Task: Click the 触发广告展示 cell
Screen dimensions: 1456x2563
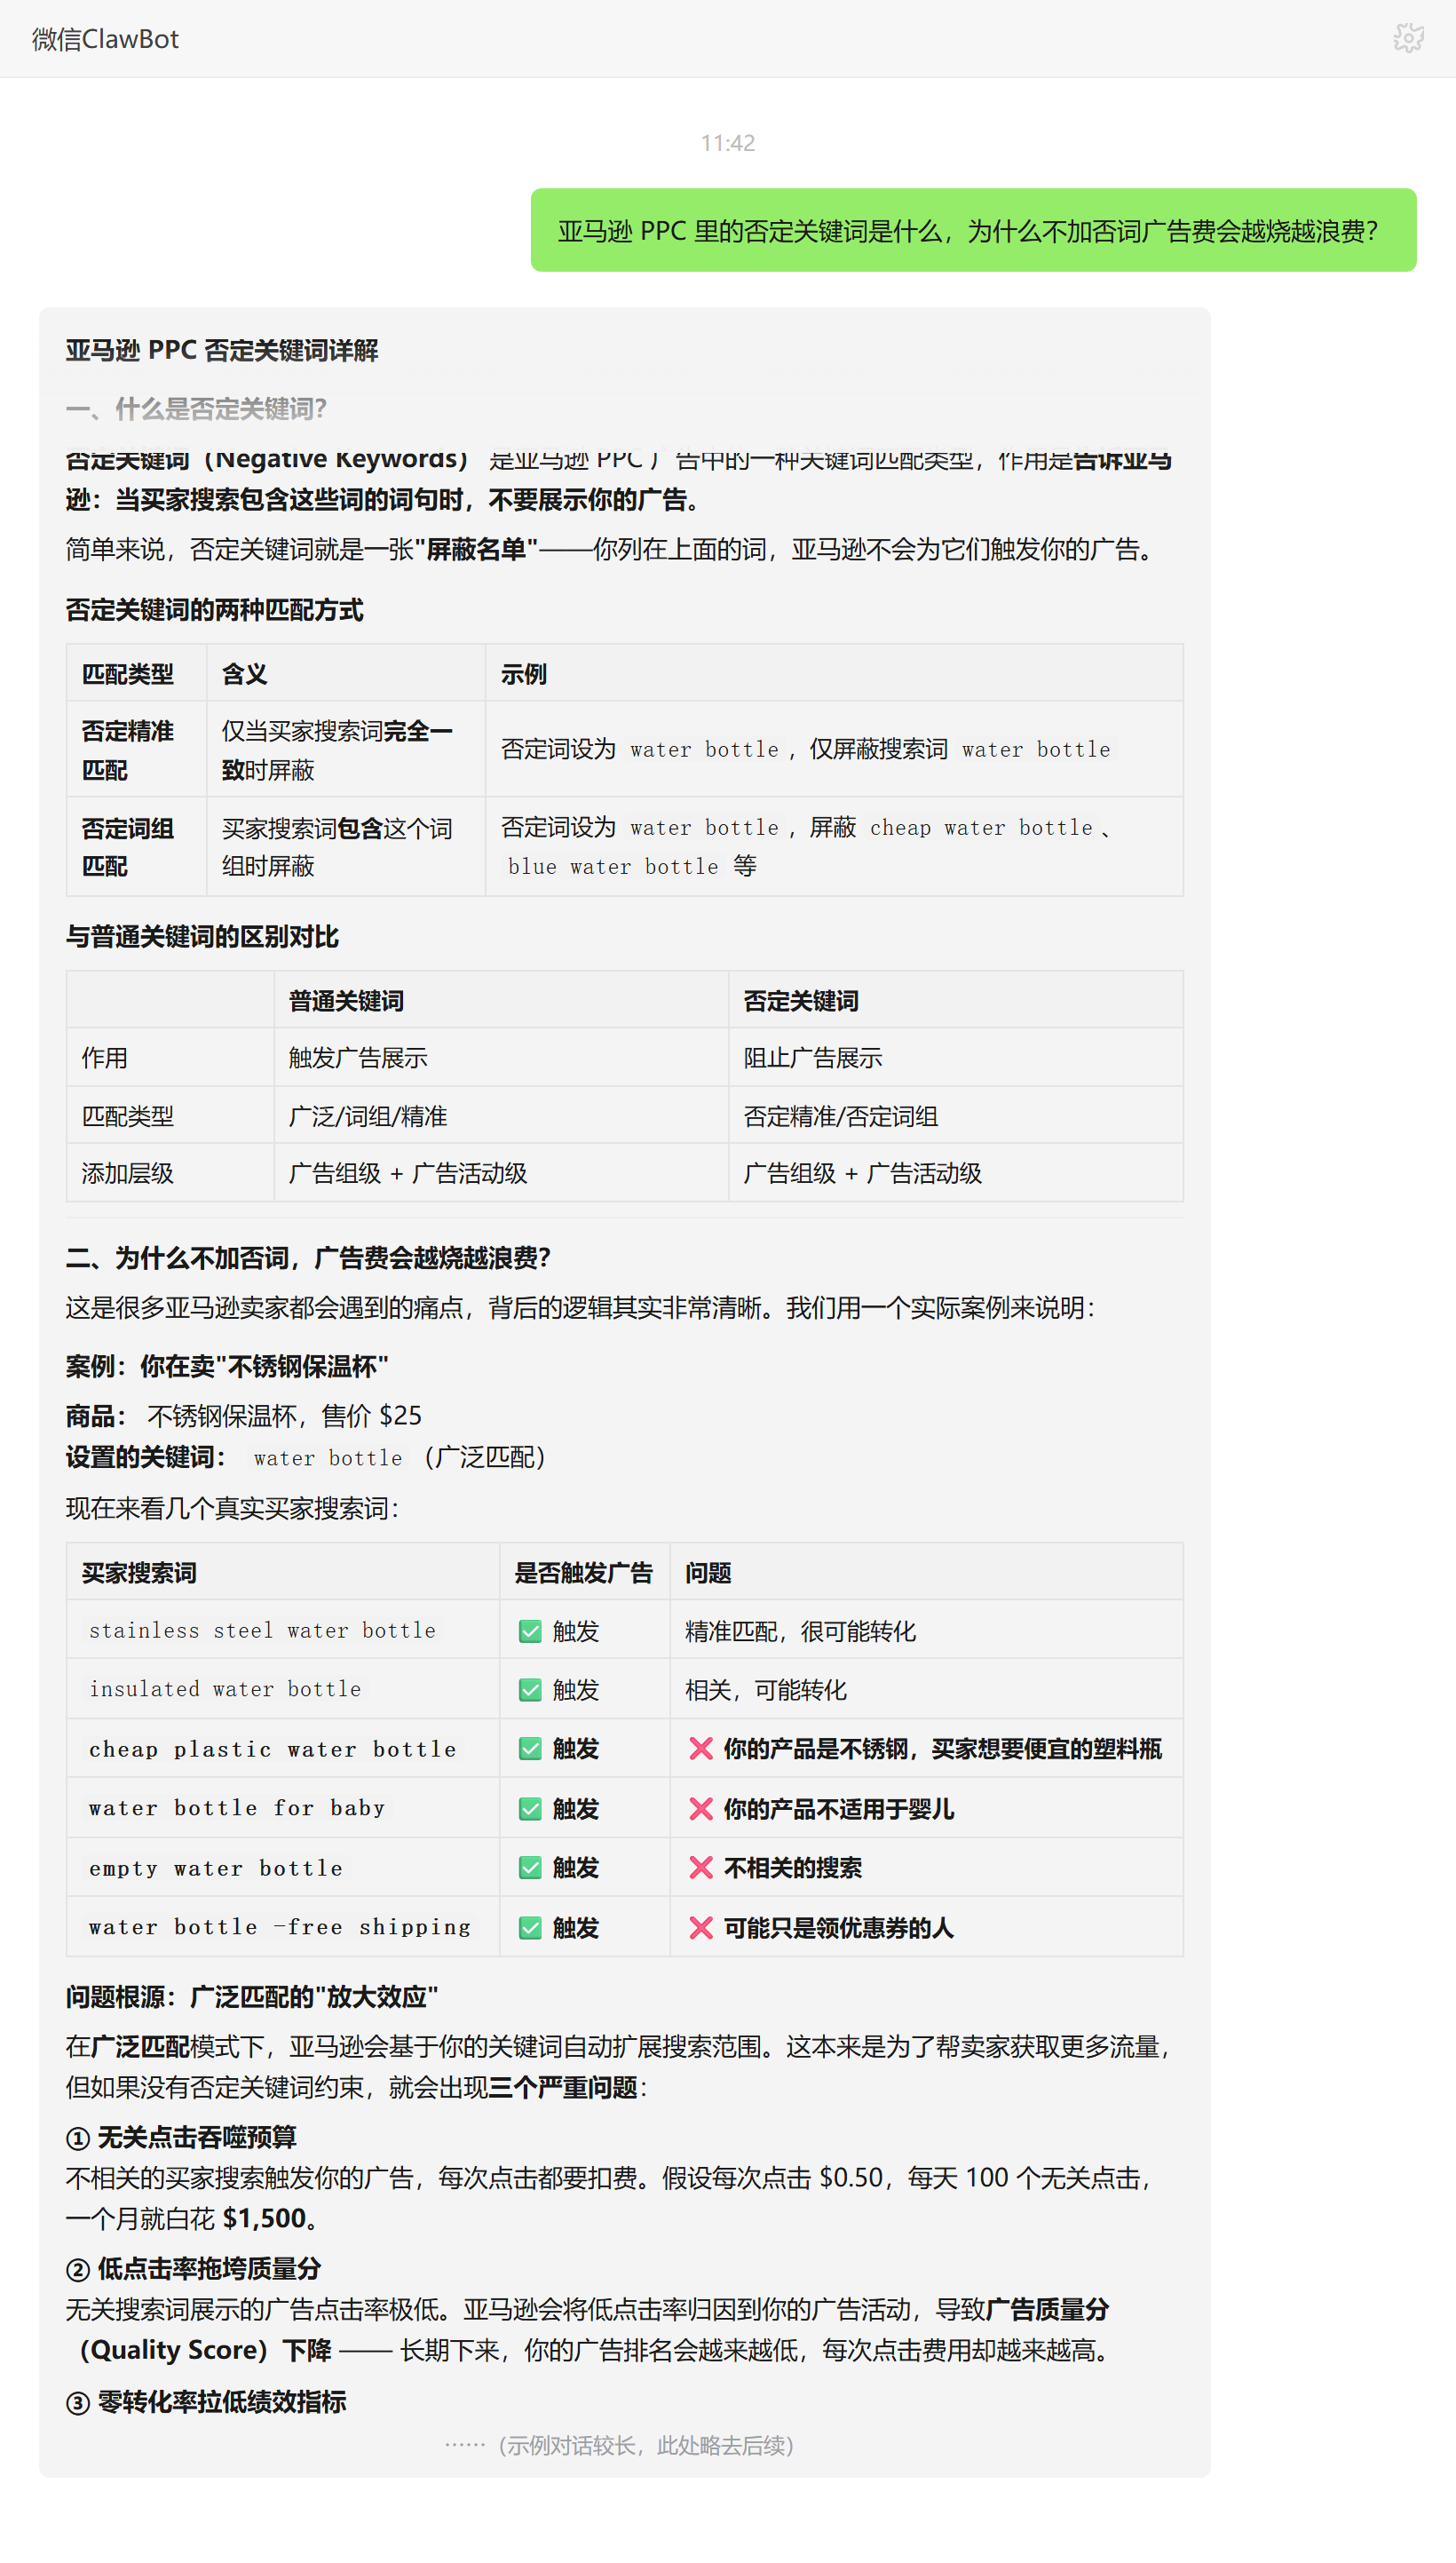Action: (500, 1057)
